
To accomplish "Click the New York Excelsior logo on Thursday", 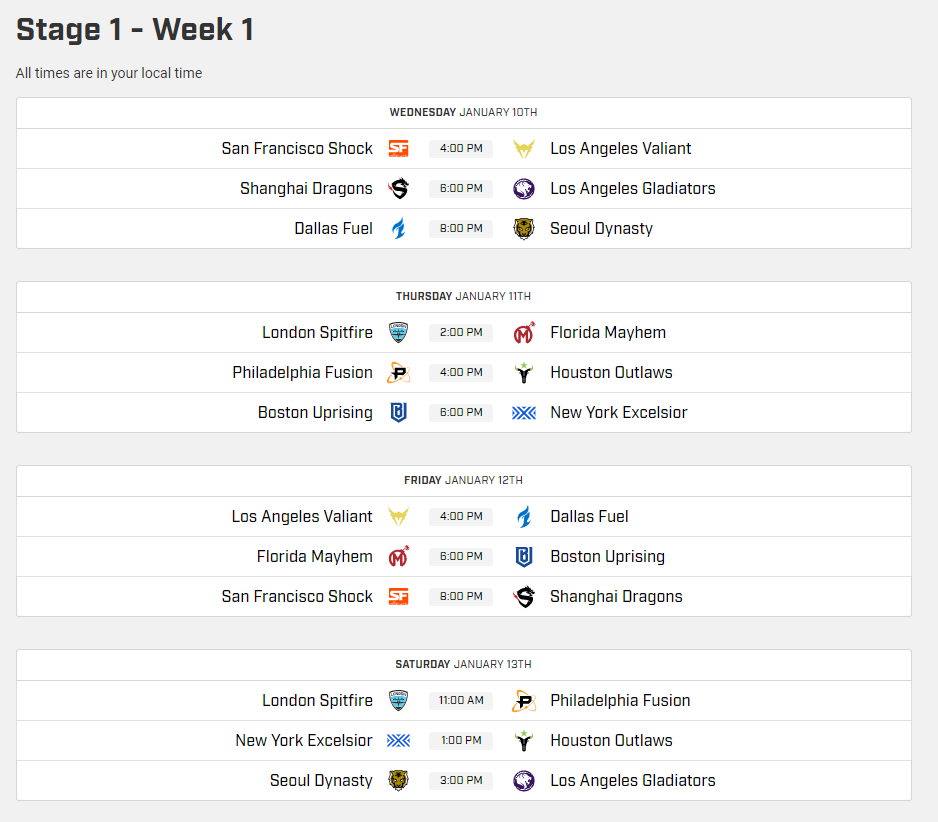I will (x=524, y=413).
